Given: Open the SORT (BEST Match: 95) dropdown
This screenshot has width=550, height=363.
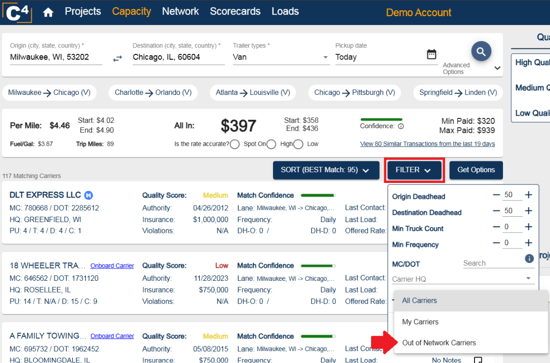Looking at the screenshot, I should pos(326,170).
